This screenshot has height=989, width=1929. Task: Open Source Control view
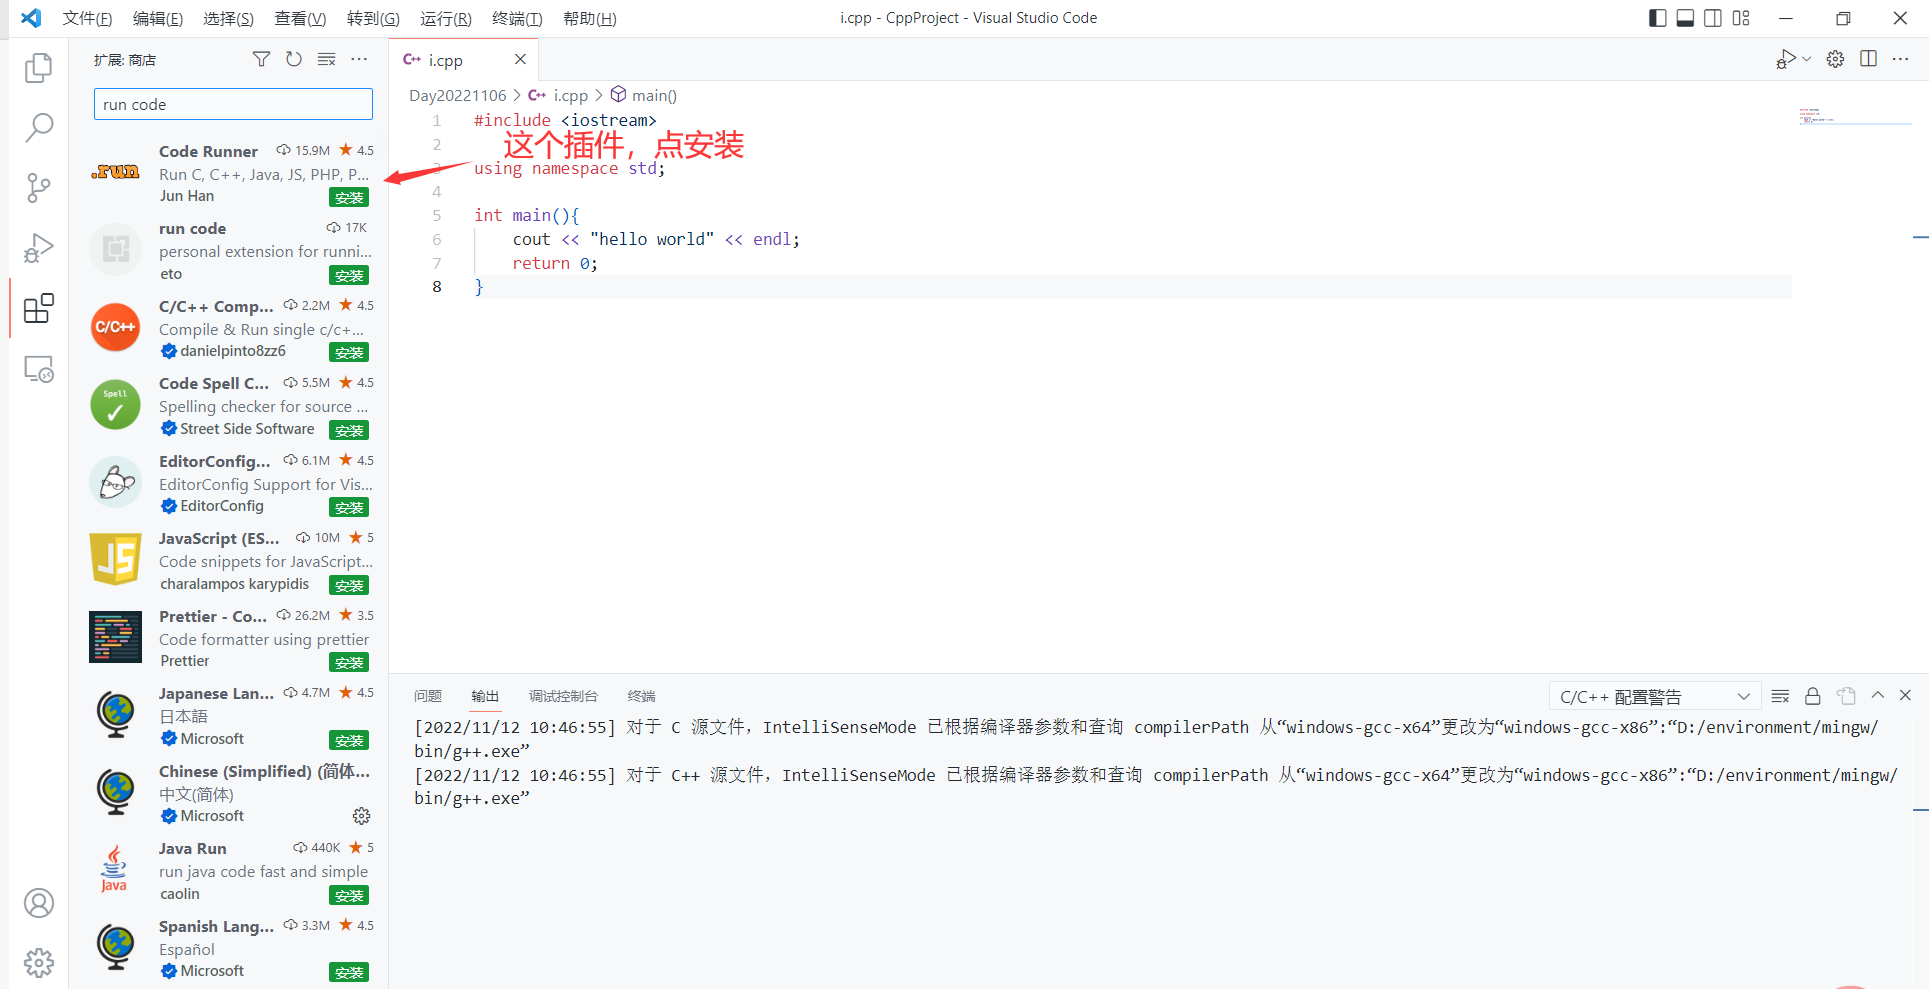[x=38, y=187]
